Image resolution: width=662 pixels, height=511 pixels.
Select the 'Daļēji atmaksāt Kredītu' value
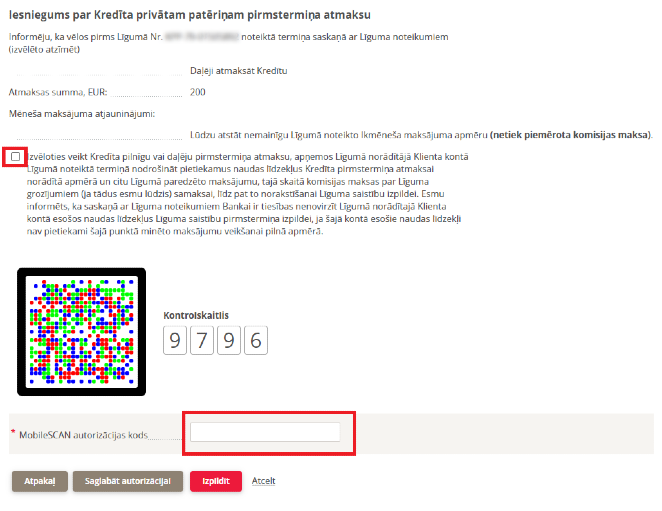pyautogui.click(x=238, y=72)
